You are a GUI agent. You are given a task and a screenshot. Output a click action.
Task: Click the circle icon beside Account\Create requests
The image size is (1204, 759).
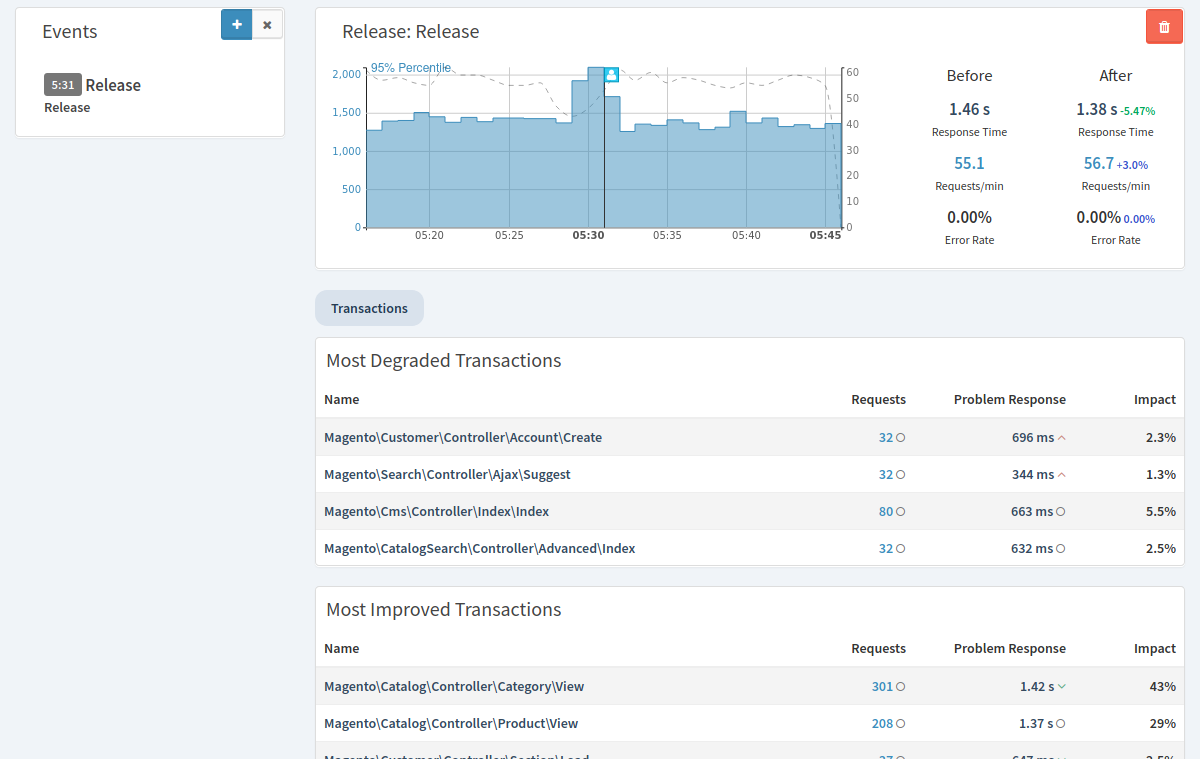pyautogui.click(x=901, y=438)
